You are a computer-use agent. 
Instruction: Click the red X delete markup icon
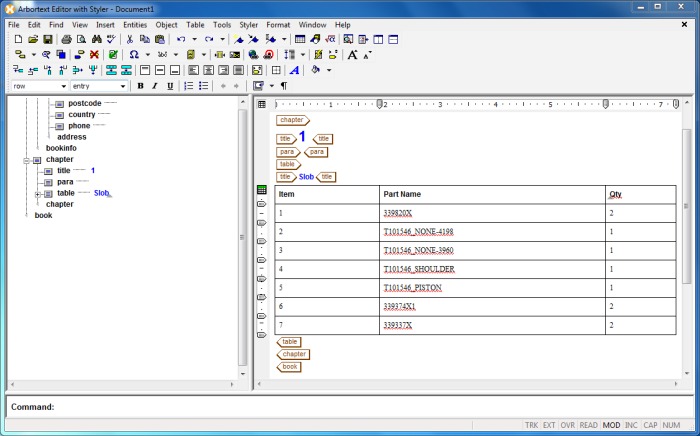pyautogui.click(x=94, y=54)
